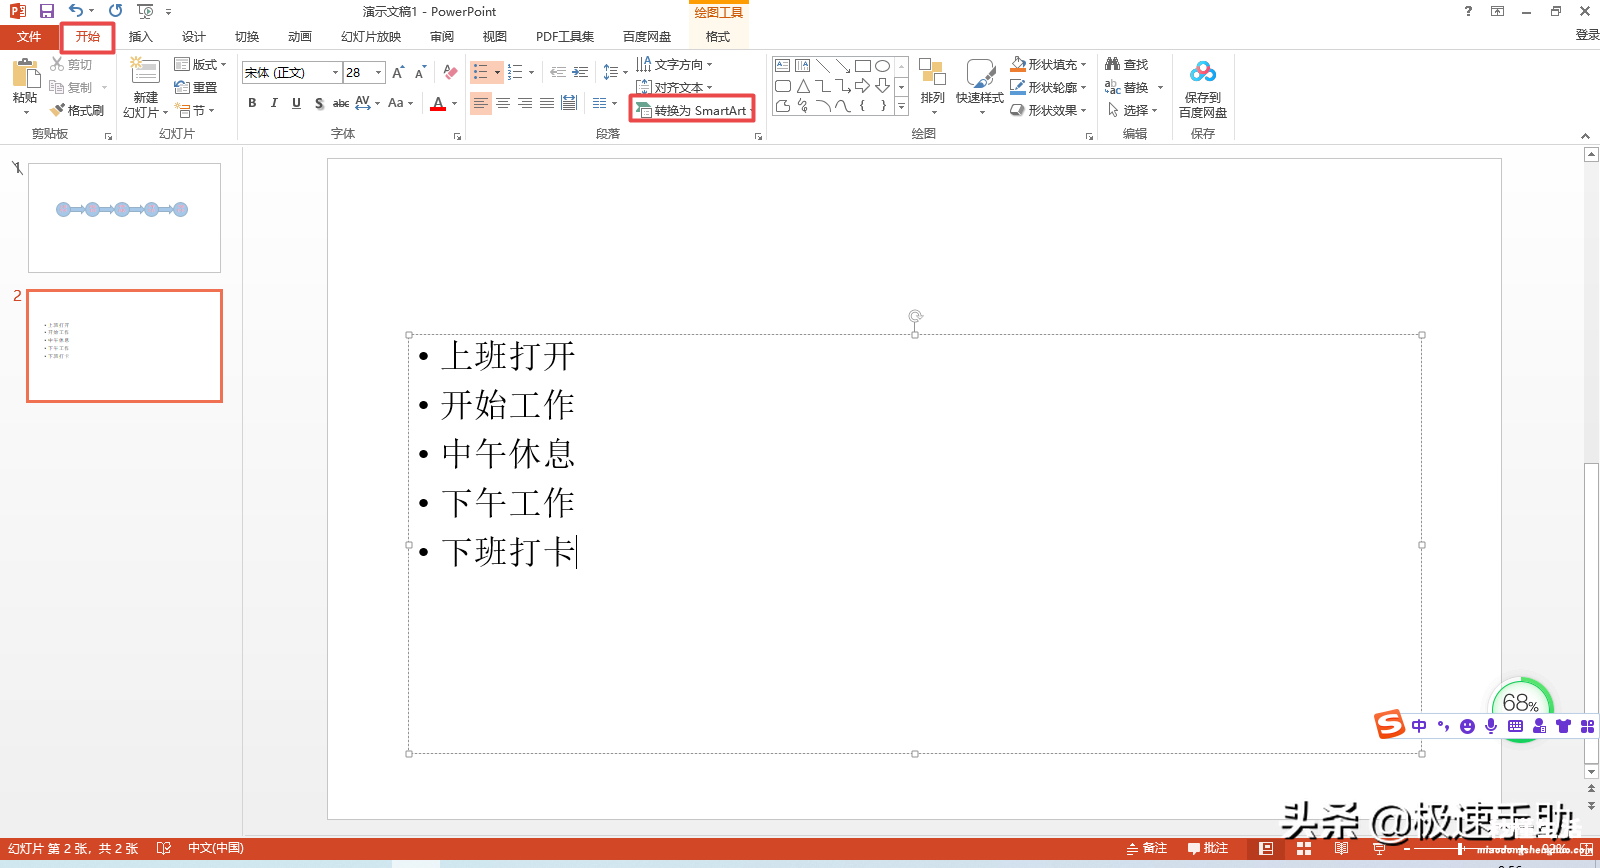Switch to slide sorter view in status bar

pos(1303,848)
